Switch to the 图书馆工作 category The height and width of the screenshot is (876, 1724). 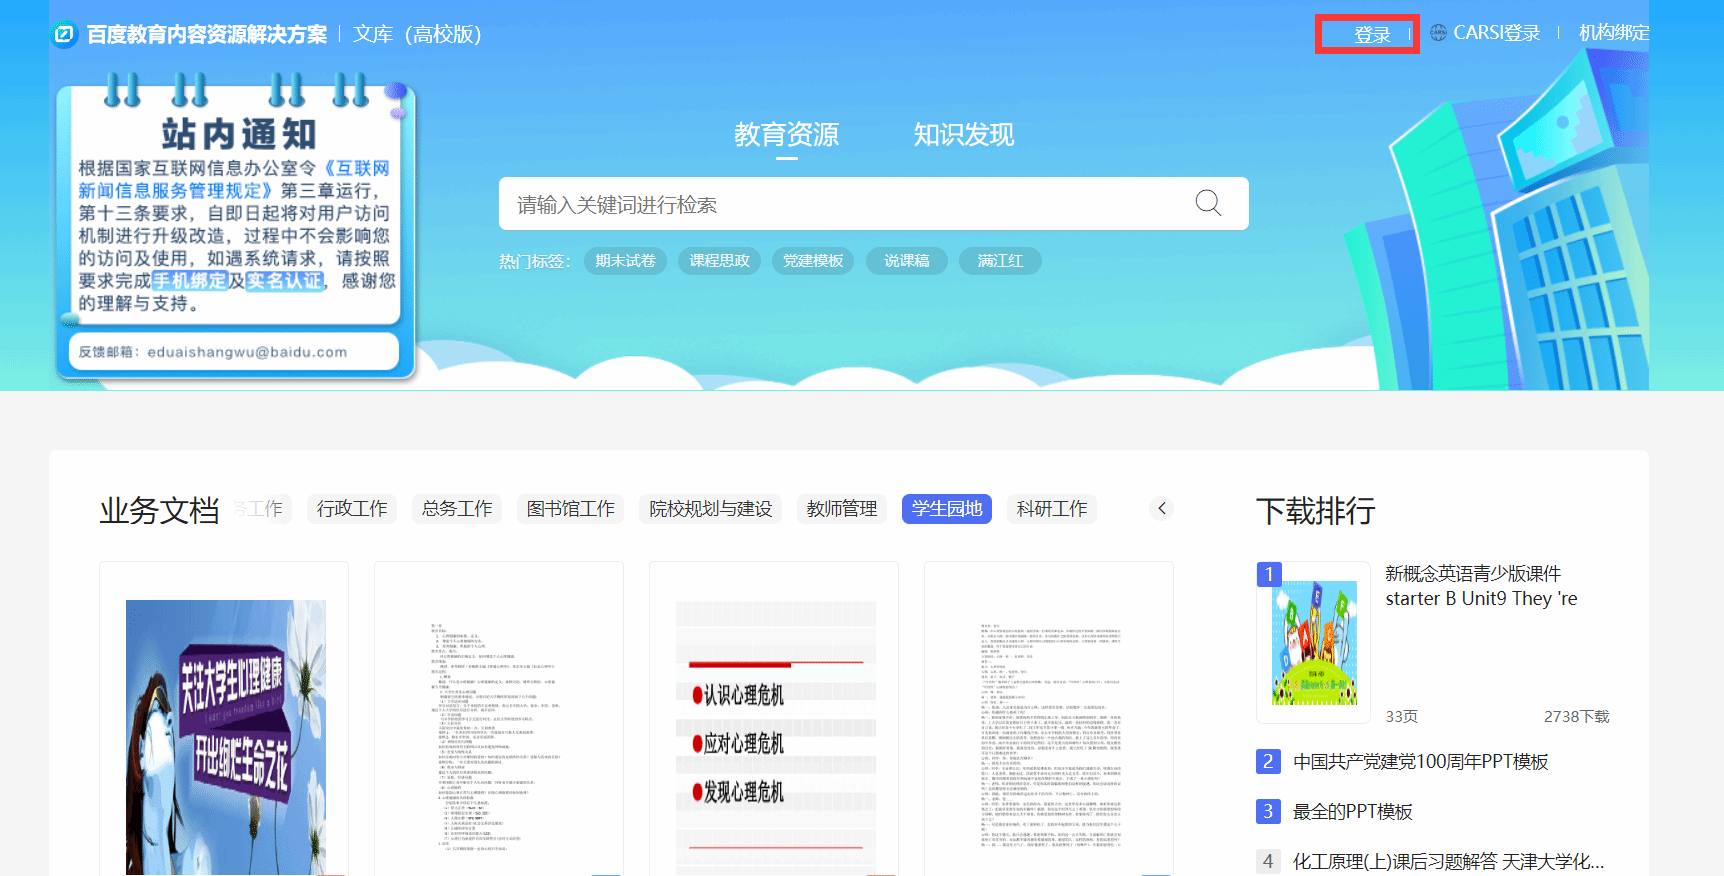click(570, 509)
